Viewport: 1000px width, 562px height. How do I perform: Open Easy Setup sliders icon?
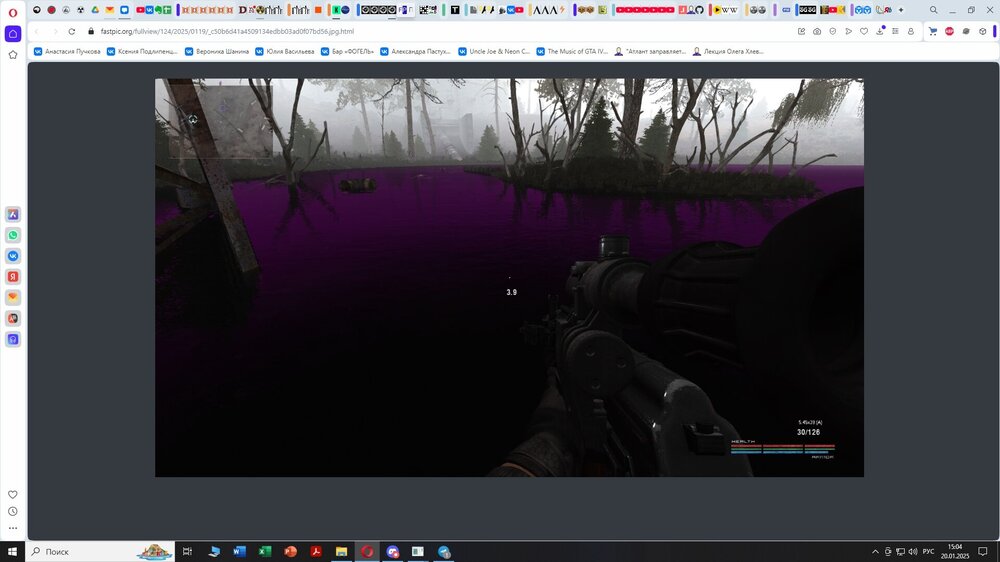[x=895, y=31]
